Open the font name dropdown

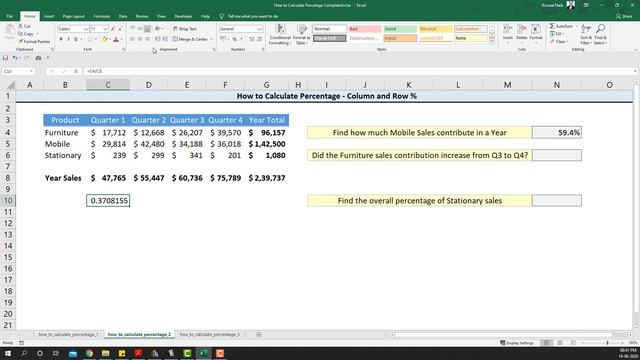click(86, 29)
